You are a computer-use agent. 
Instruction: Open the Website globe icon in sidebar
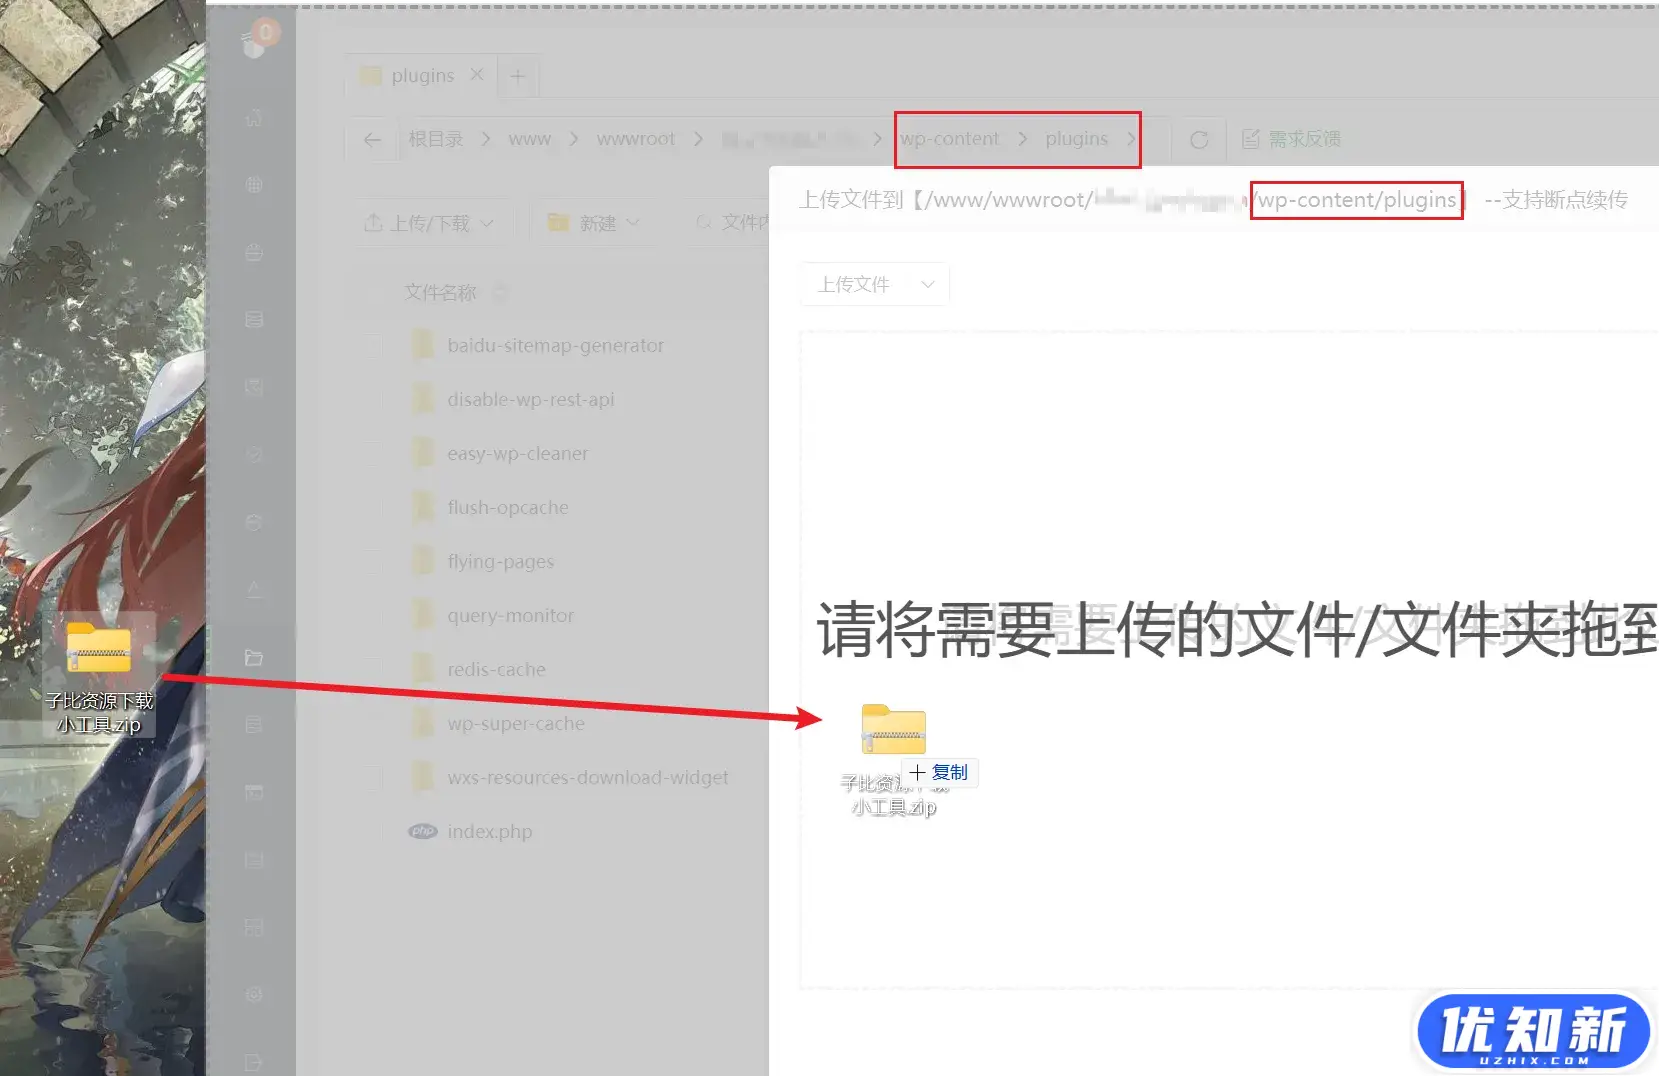coord(254,185)
